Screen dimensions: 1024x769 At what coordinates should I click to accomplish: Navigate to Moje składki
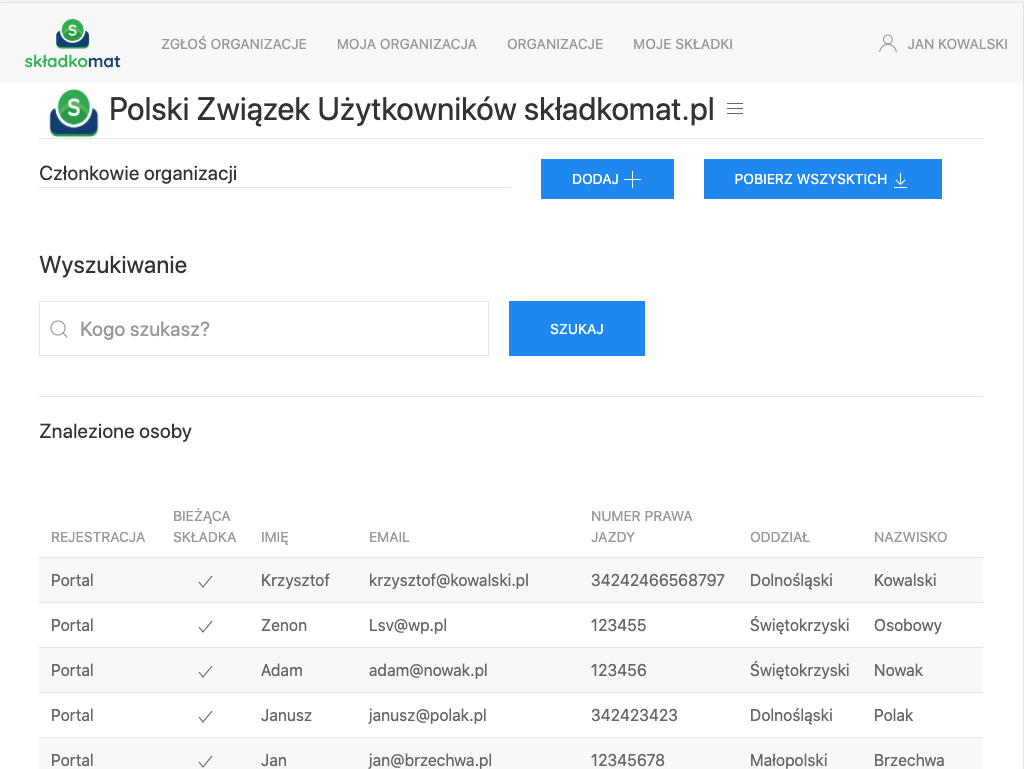point(682,44)
